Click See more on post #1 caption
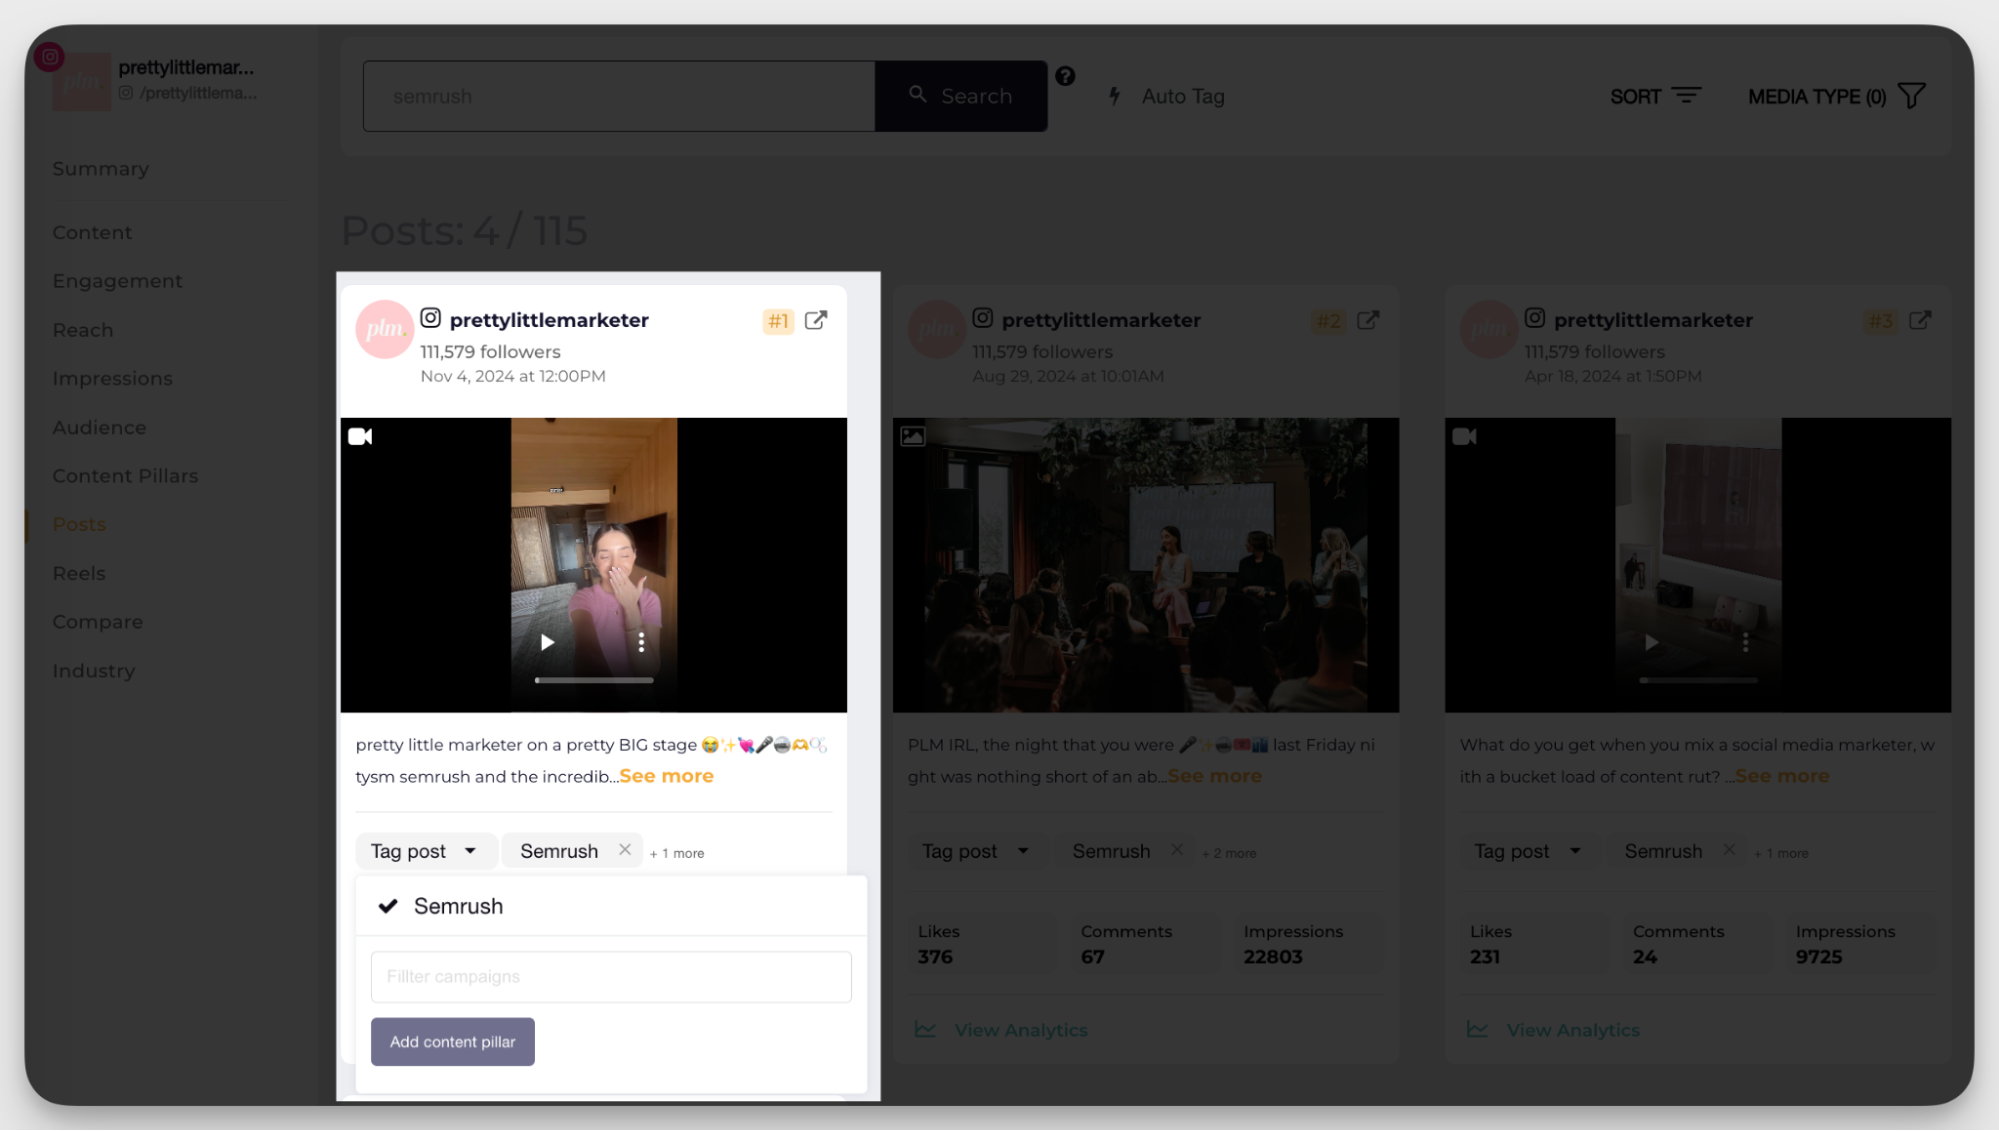This screenshot has height=1131, width=1999. [666, 776]
